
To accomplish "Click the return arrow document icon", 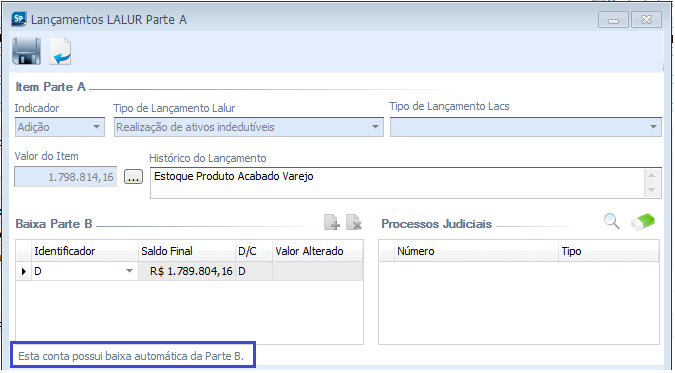I will tap(60, 51).
